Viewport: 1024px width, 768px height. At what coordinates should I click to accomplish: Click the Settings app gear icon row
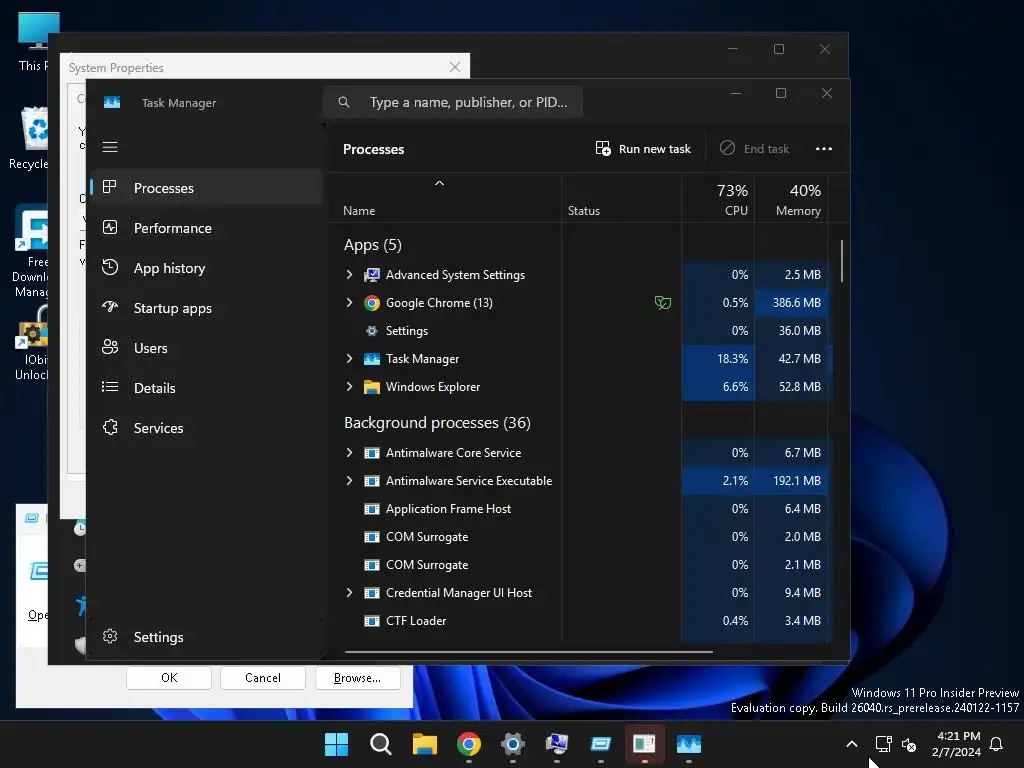point(372,331)
